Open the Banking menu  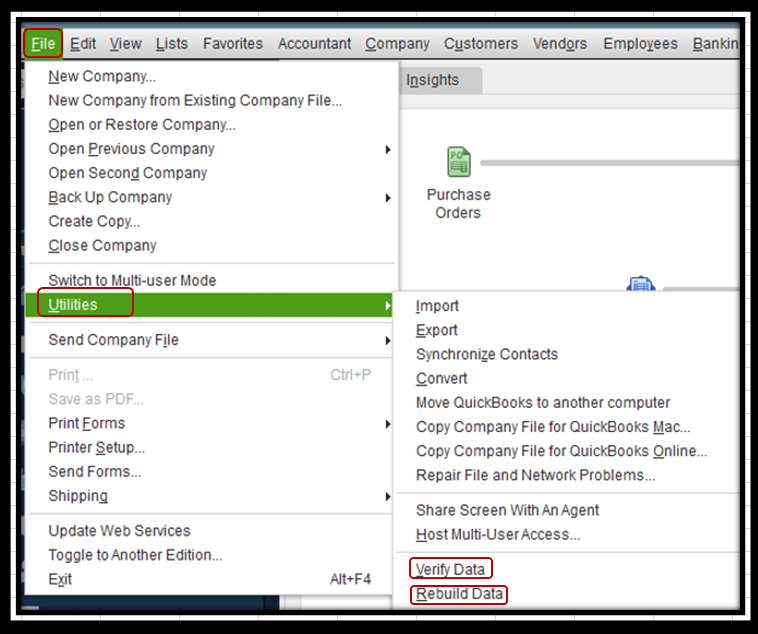715,44
